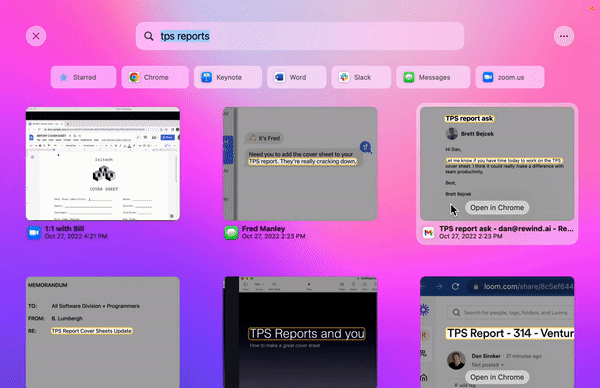Focus the search field containing "tps reports"
600x388 pixels.
point(300,36)
